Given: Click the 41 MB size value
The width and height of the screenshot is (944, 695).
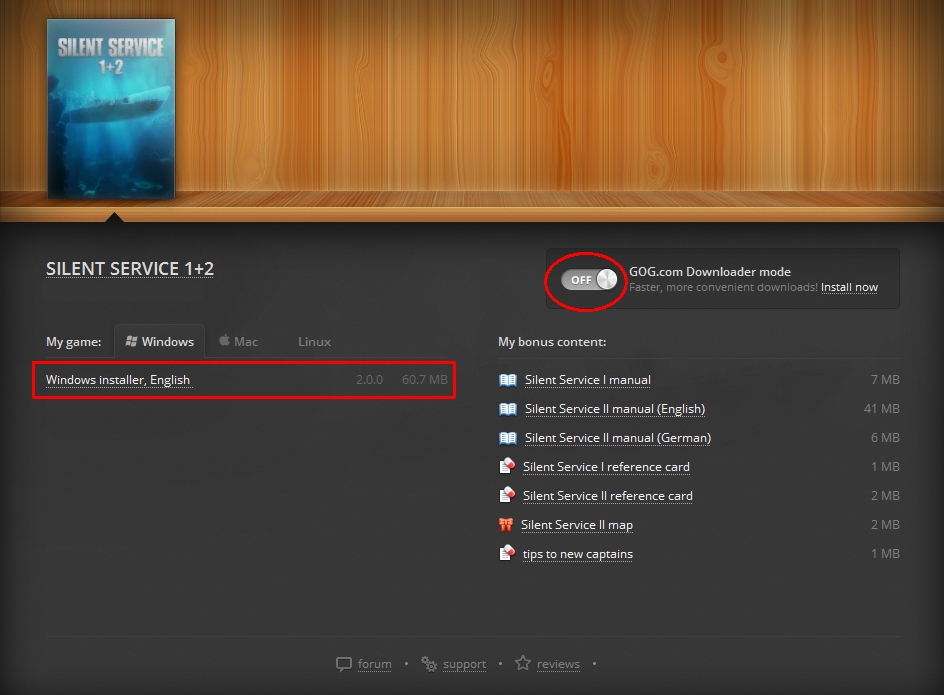Looking at the screenshot, I should coord(881,409).
